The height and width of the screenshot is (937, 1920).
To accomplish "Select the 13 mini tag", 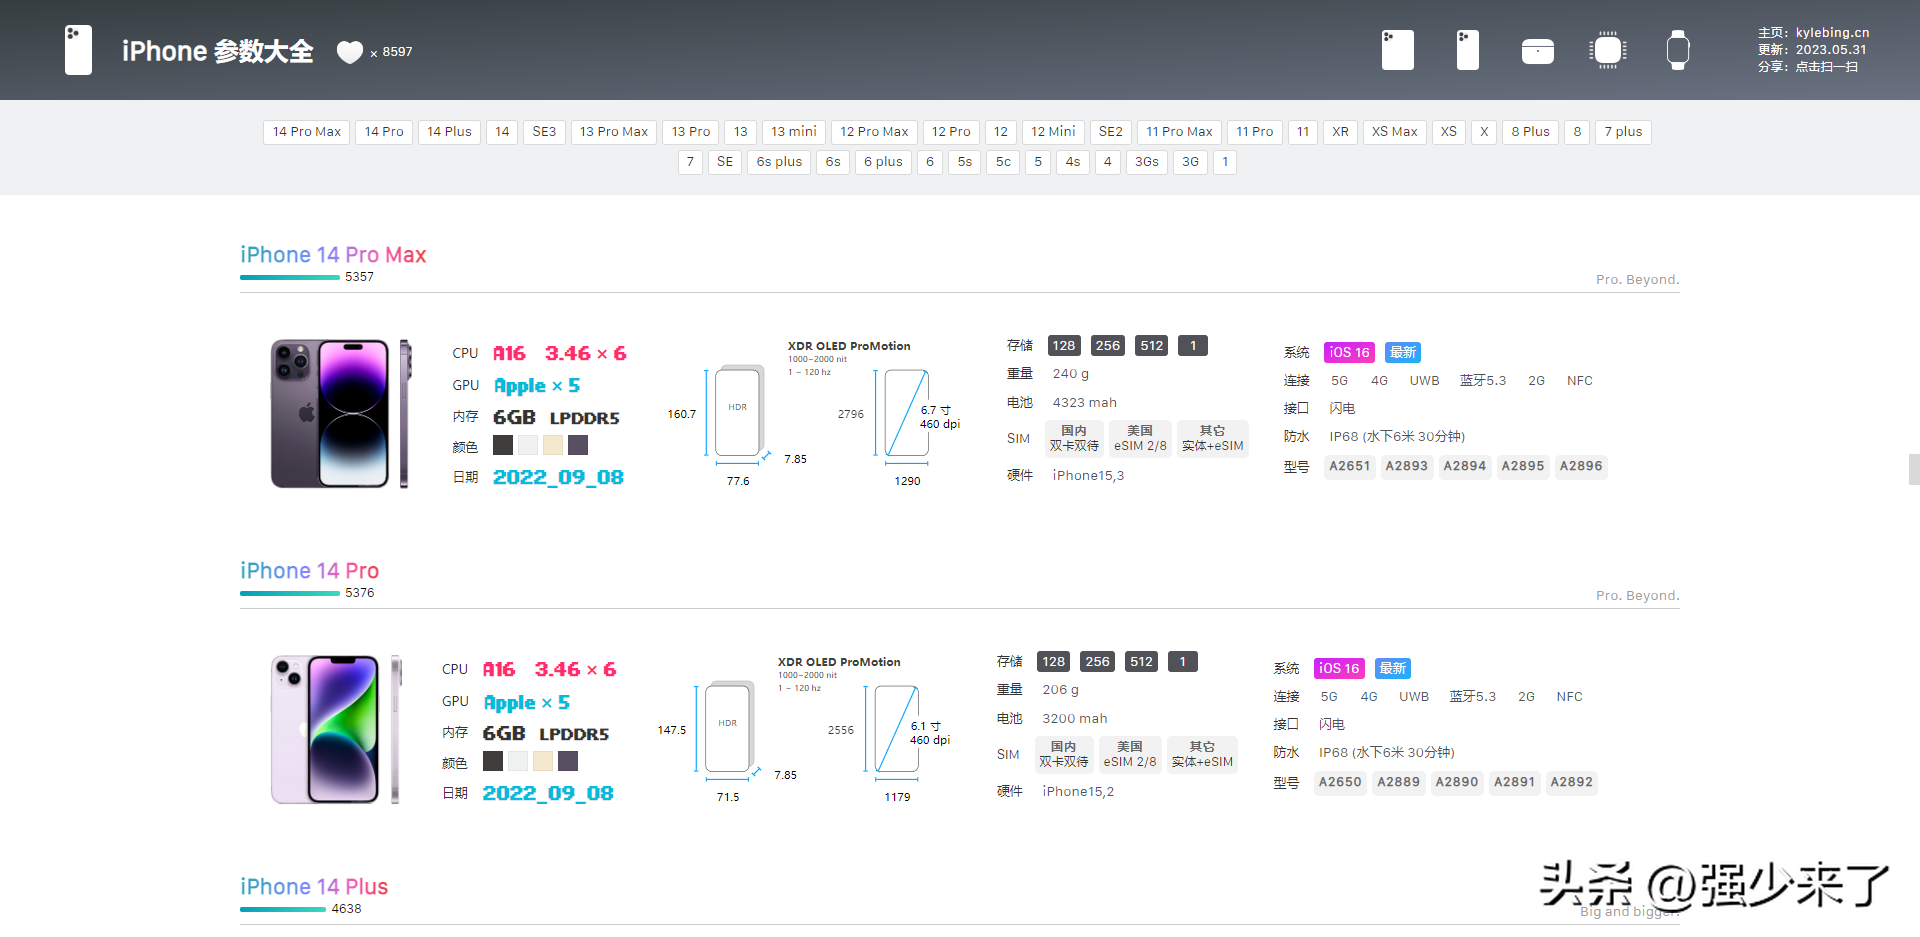I will point(793,132).
